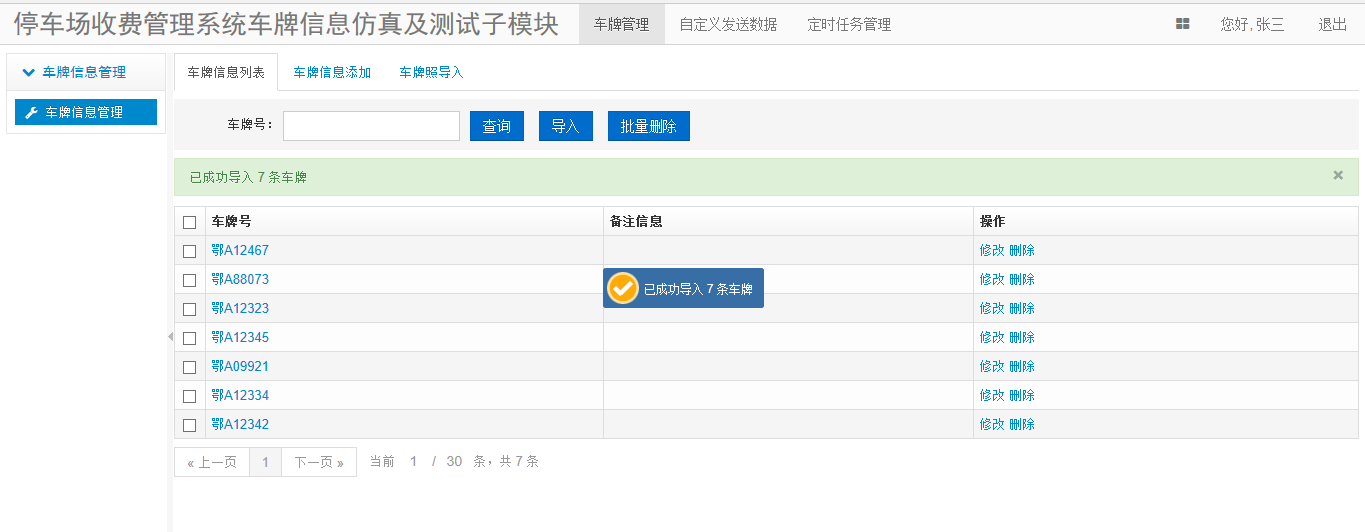Click 修改 for plate 鄂A88073
Screen dimensions: 1365x532
(x=992, y=279)
